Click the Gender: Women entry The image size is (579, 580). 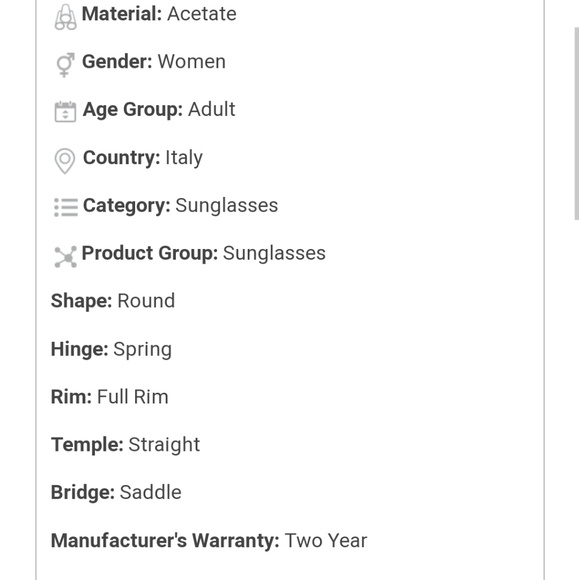154,61
